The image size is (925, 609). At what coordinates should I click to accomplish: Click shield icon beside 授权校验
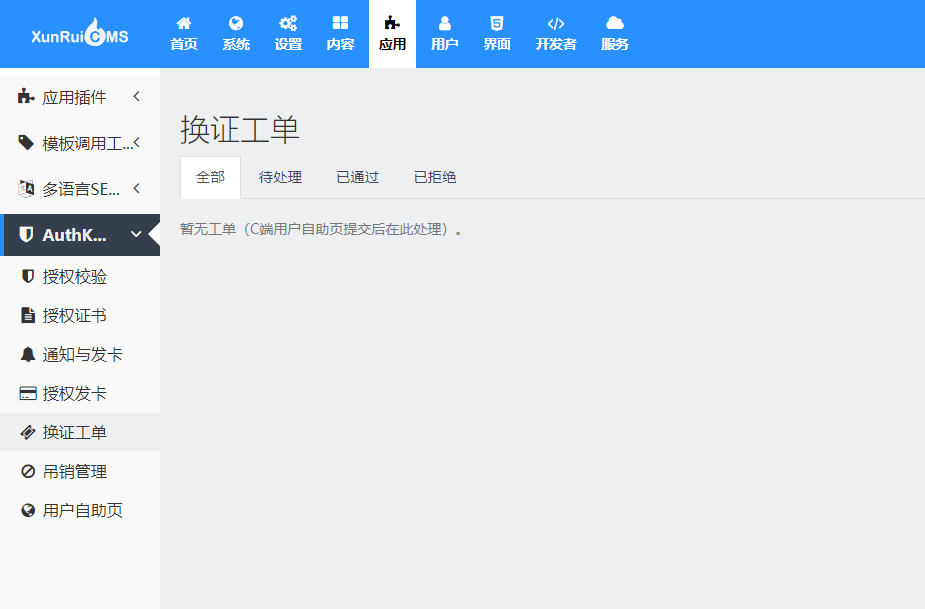[27, 276]
